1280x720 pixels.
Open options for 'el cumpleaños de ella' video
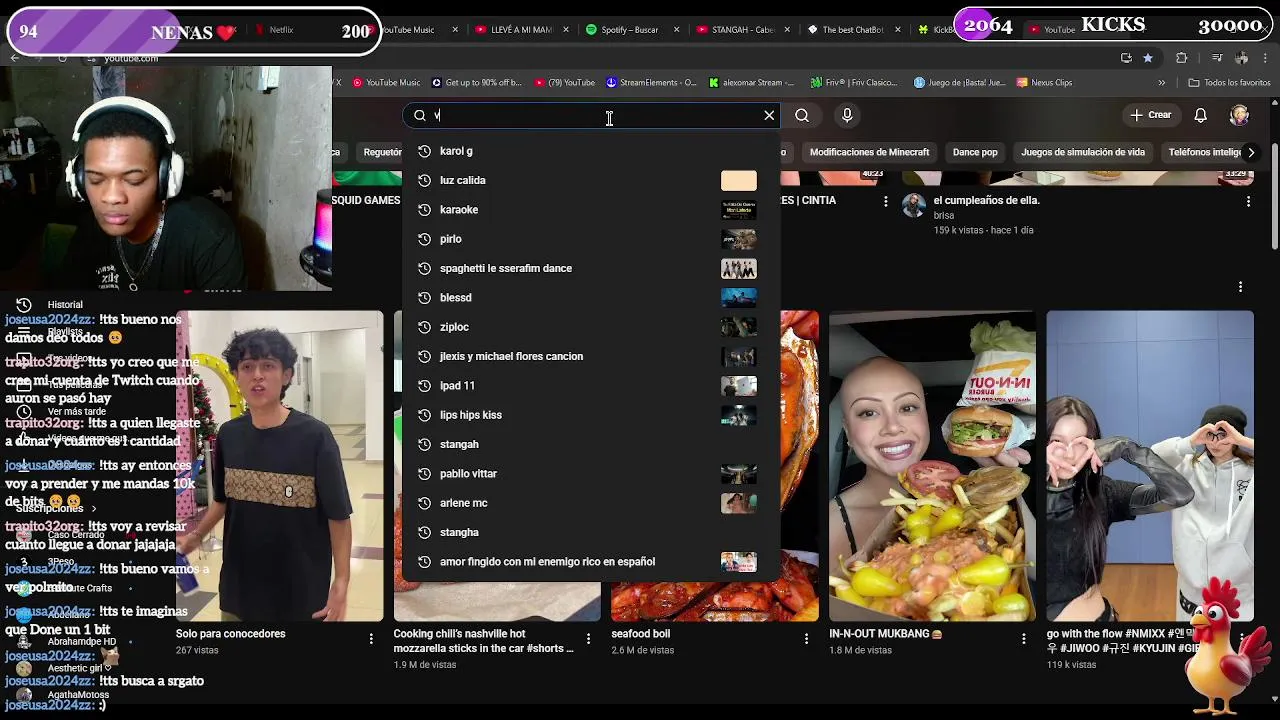(x=1248, y=202)
